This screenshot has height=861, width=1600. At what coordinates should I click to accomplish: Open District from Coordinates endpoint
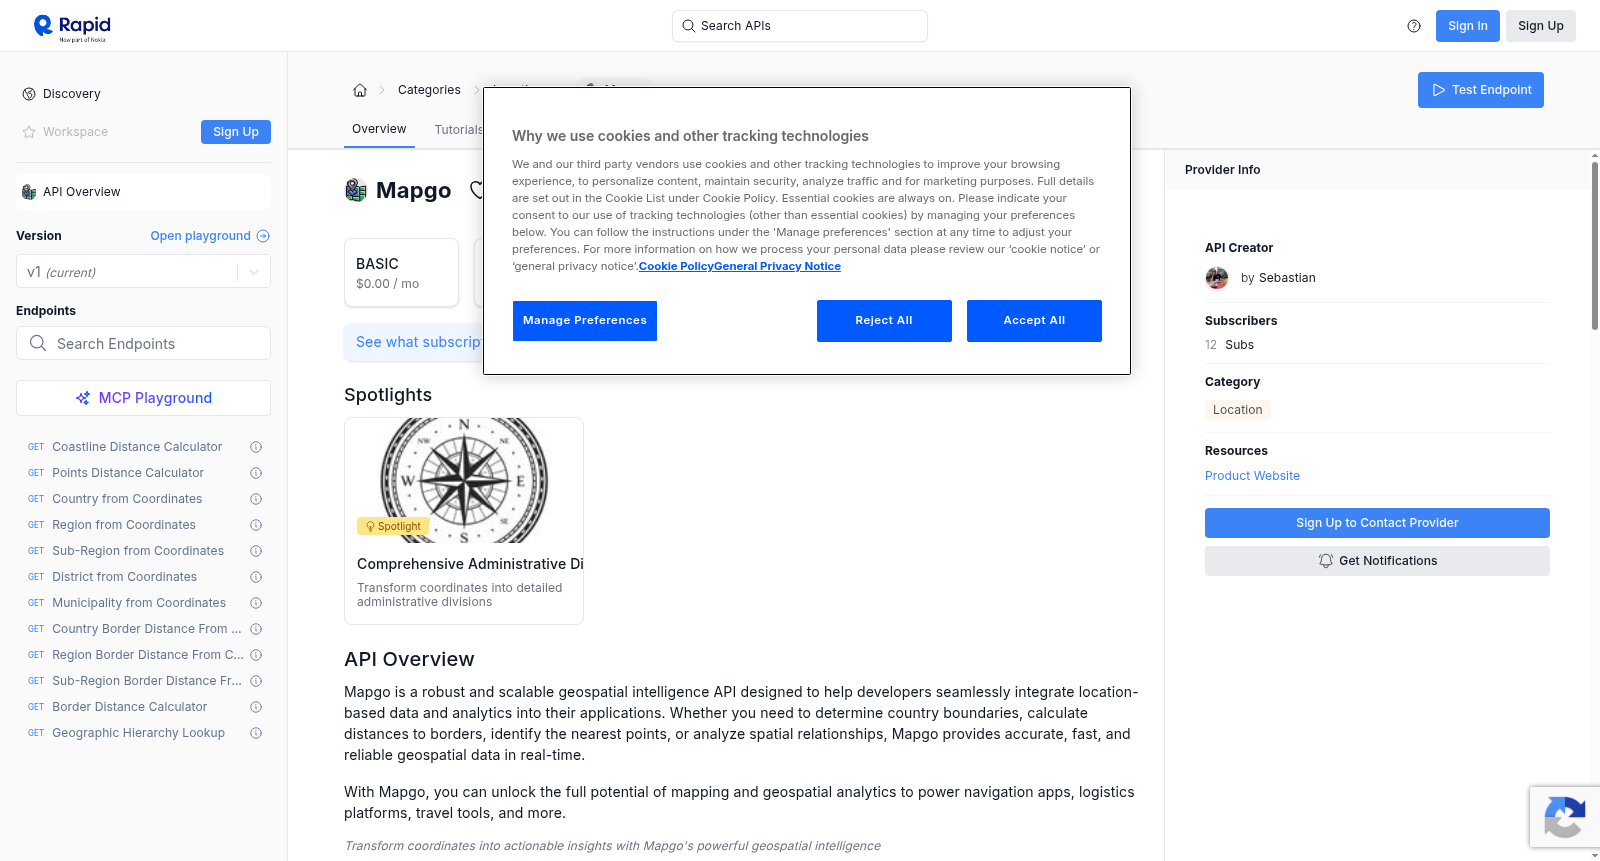coord(125,577)
